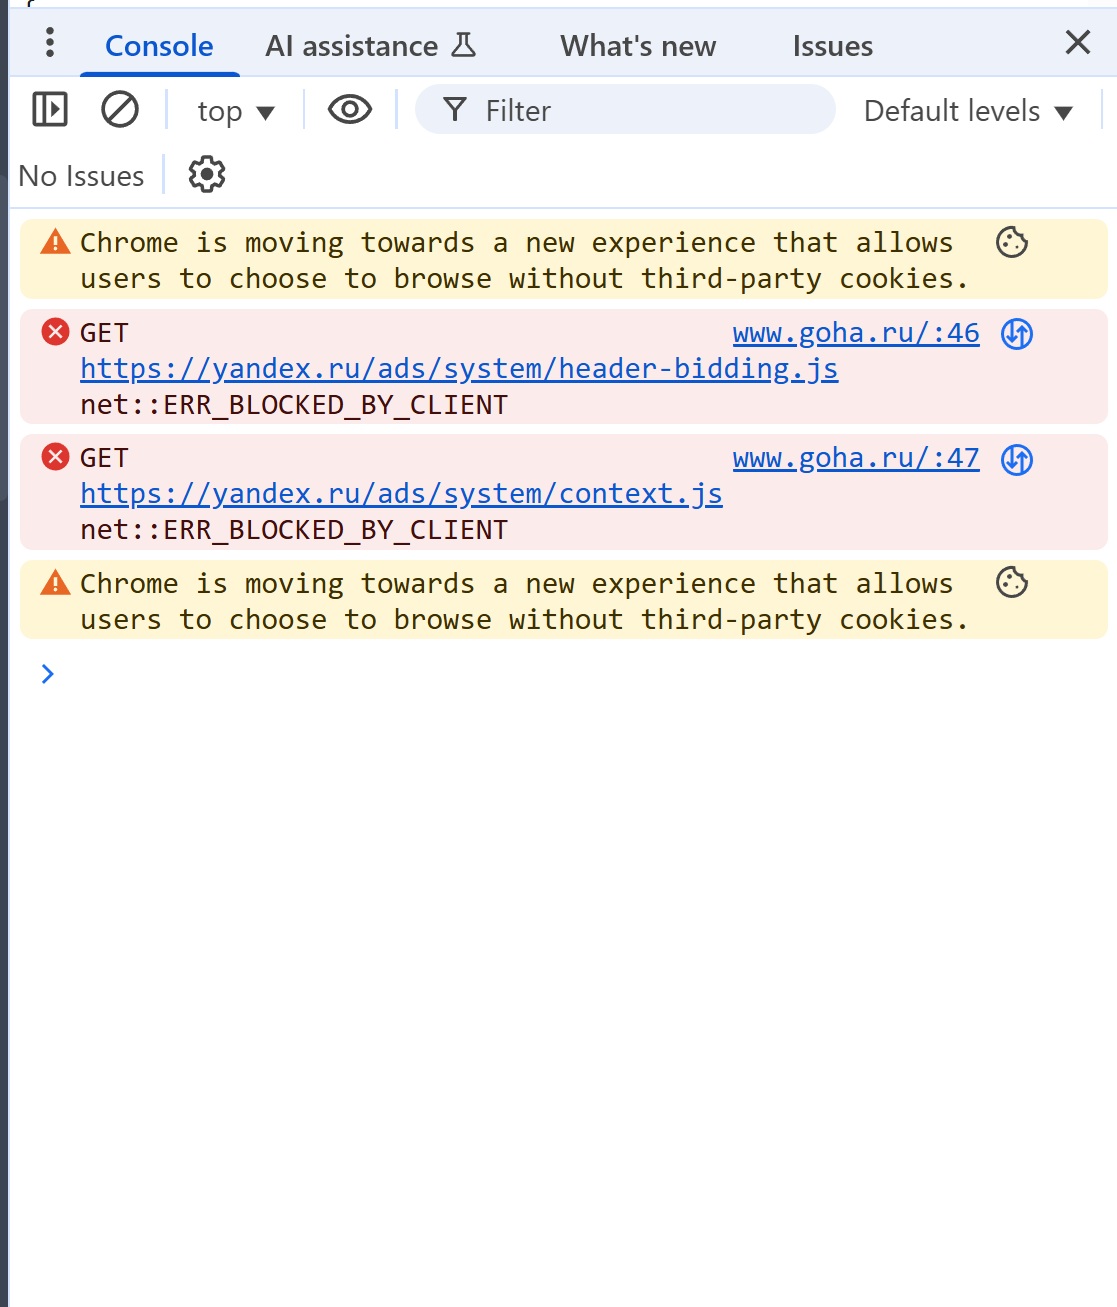The width and height of the screenshot is (1117, 1307).
Task: Expand the Default levels dropdown
Action: (x=968, y=111)
